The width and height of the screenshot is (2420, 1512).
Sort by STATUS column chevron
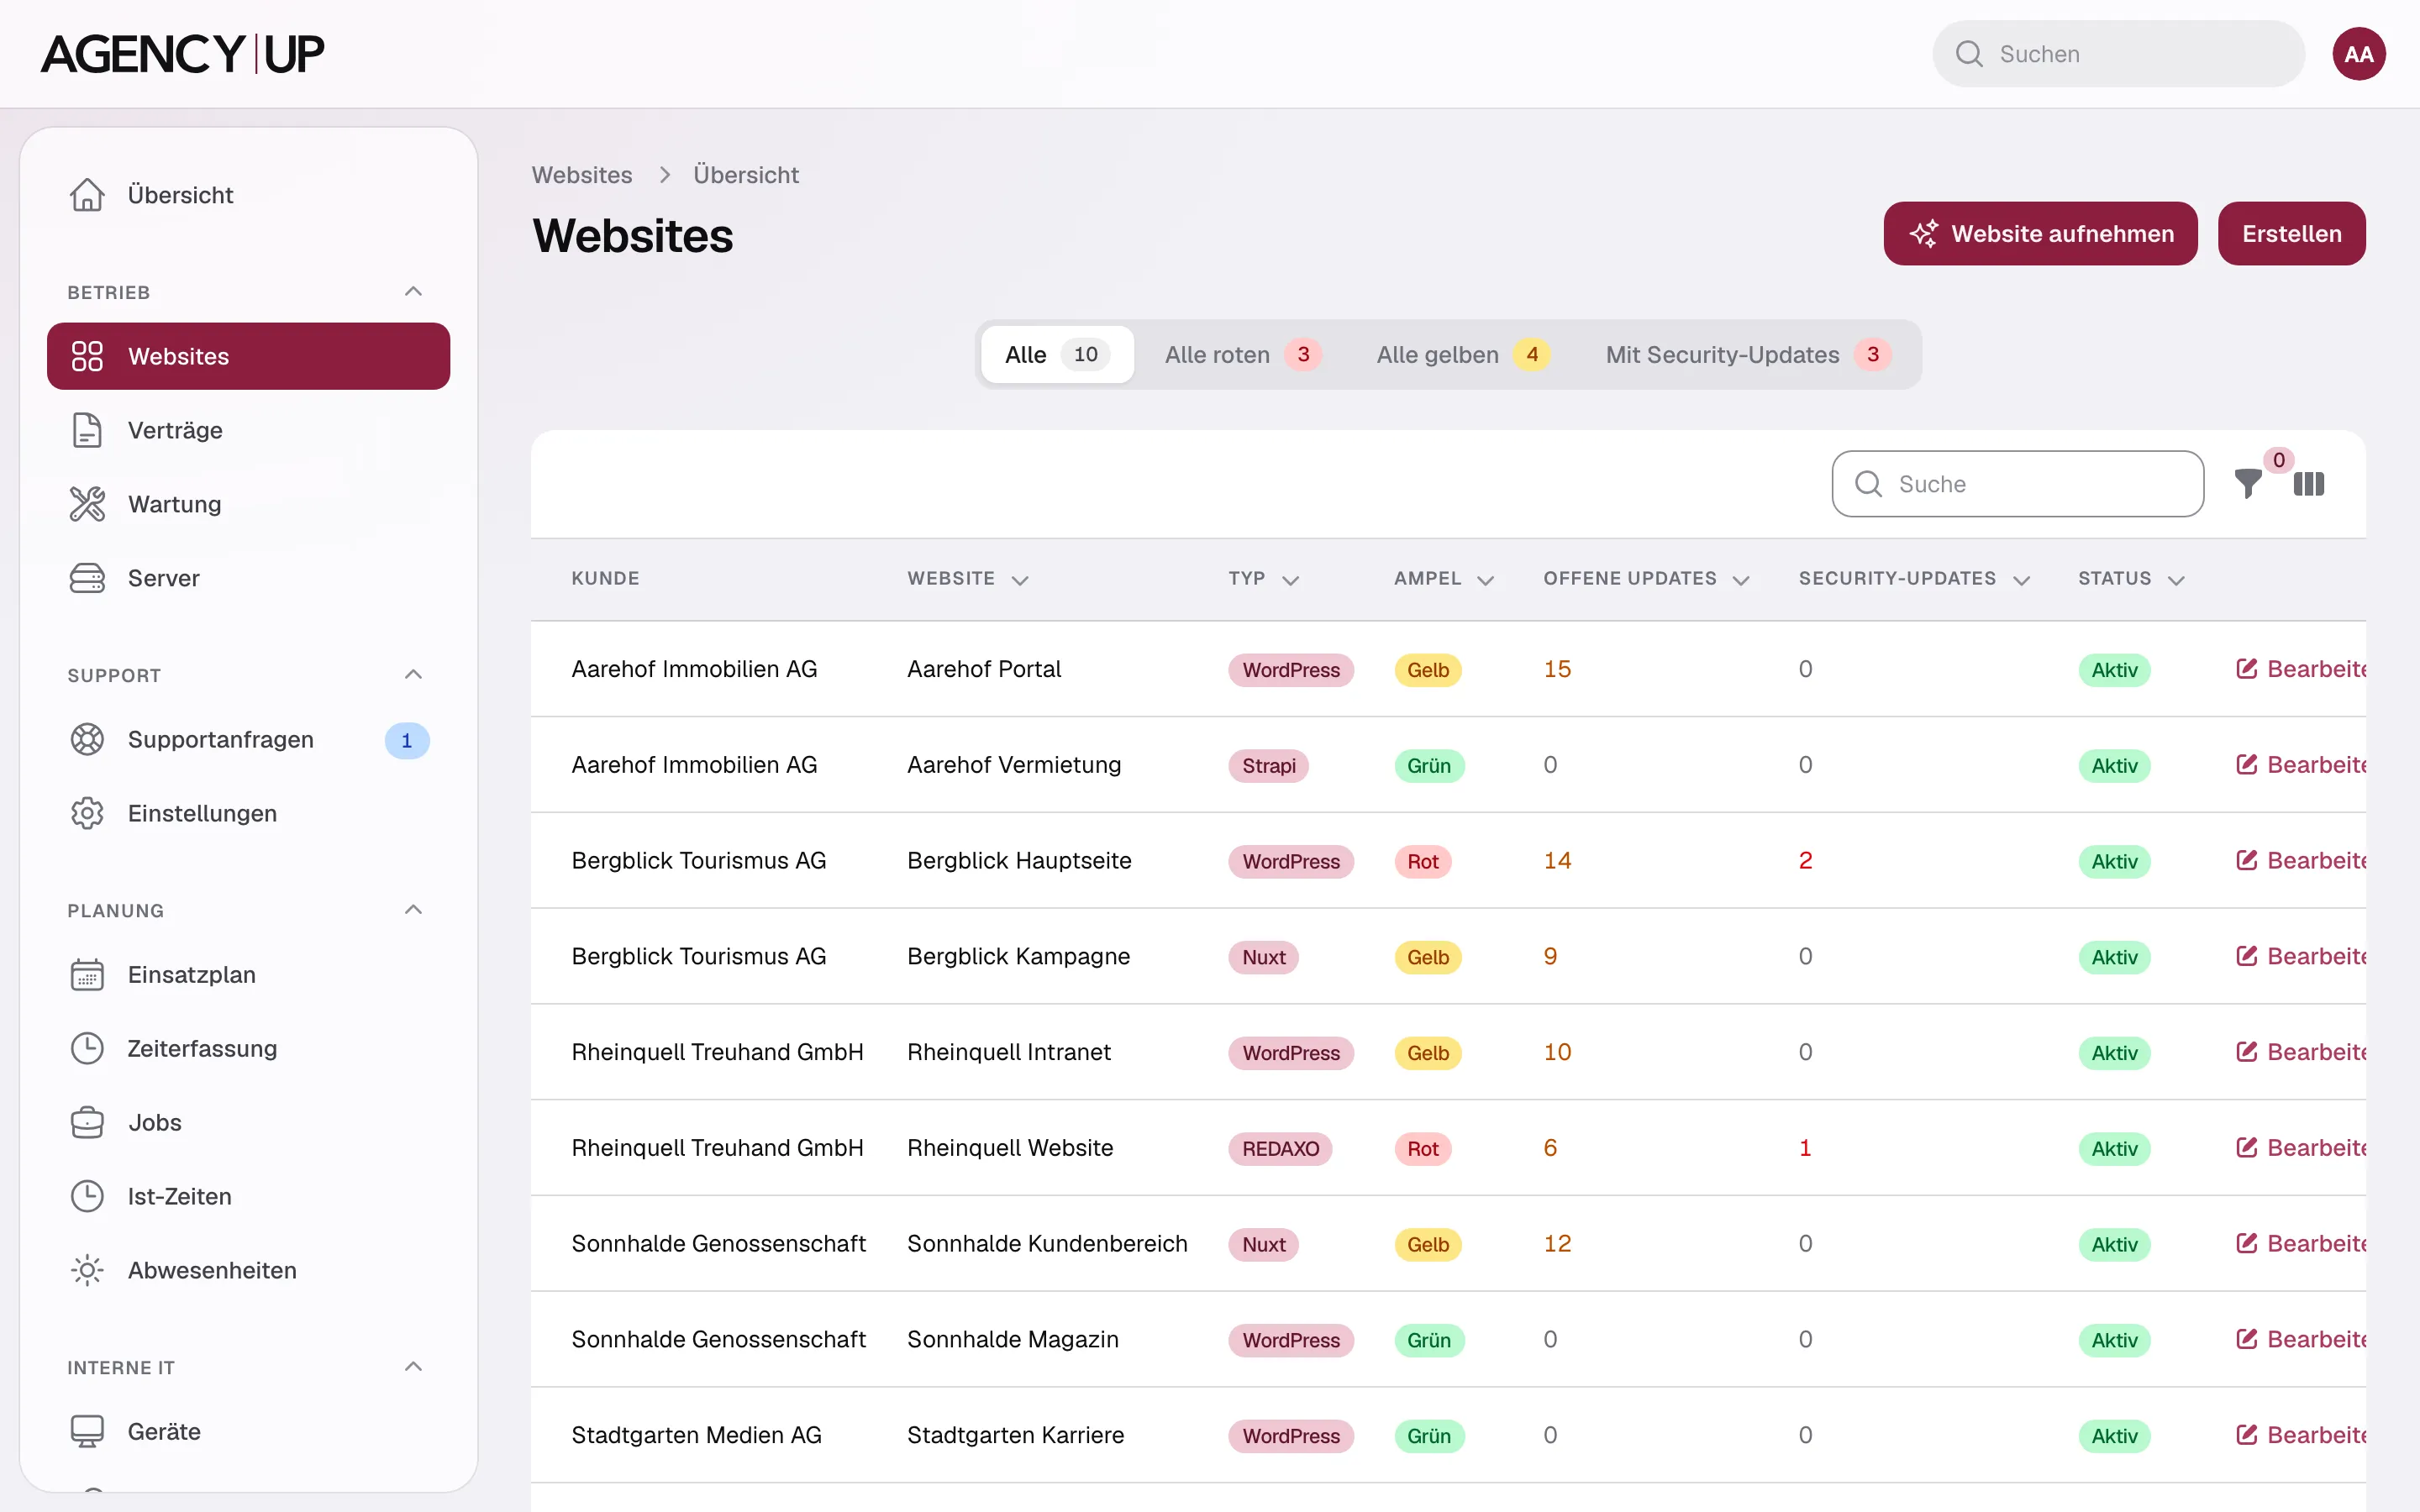pyautogui.click(x=2176, y=580)
